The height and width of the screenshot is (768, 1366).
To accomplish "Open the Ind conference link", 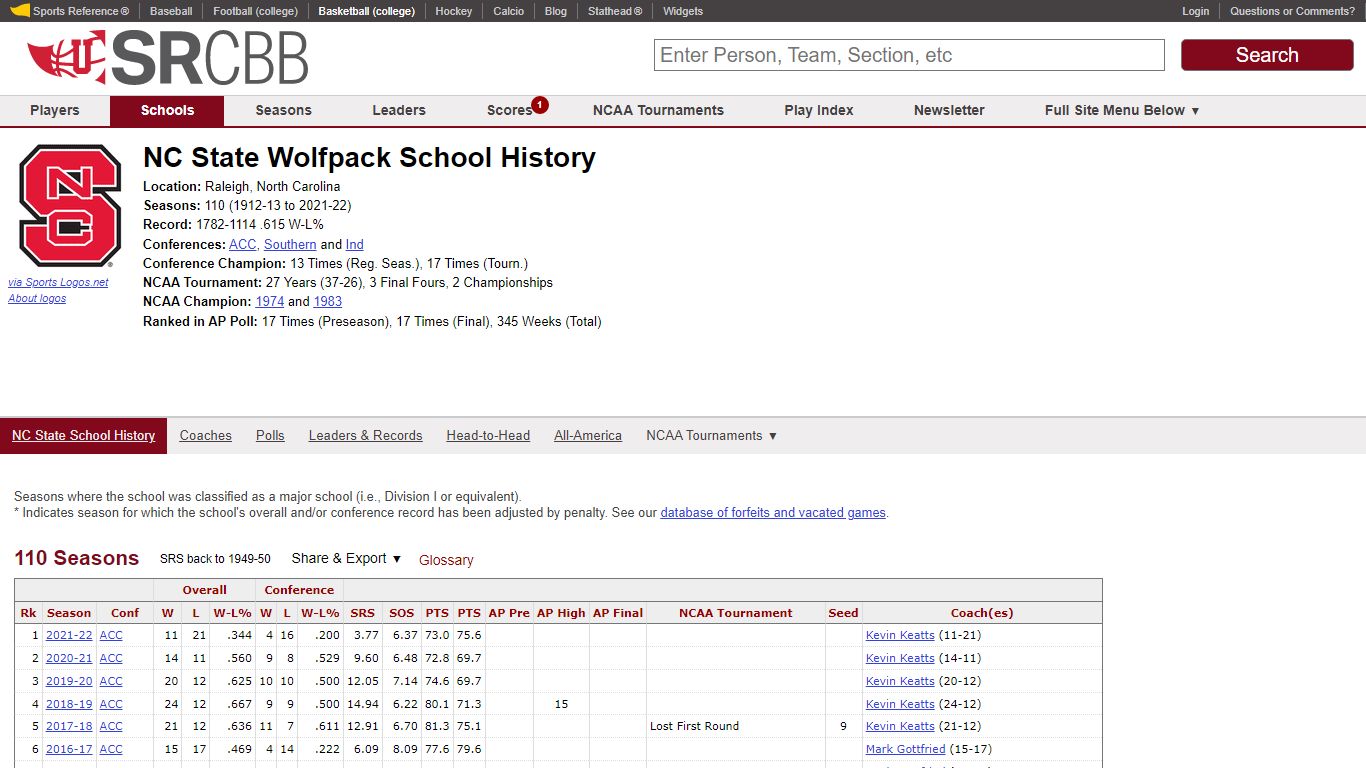I will coord(355,244).
